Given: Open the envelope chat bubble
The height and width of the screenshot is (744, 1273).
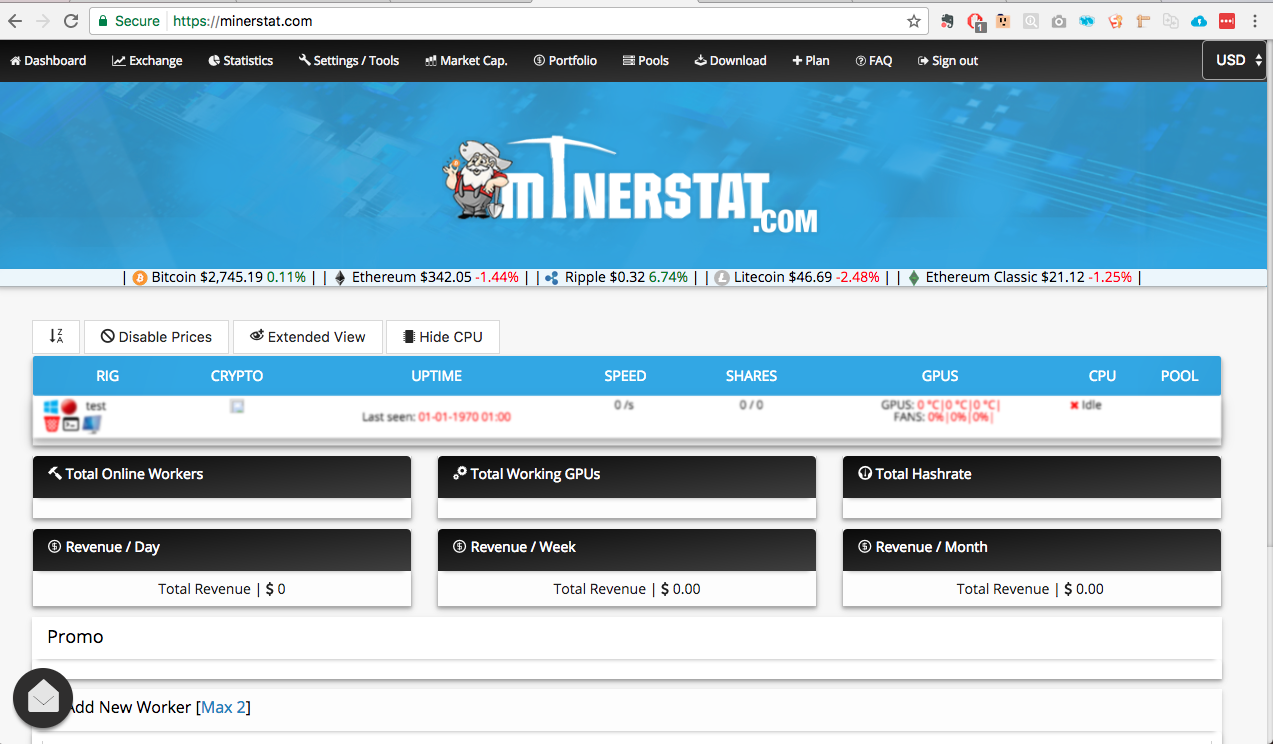Looking at the screenshot, I should pos(43,697).
